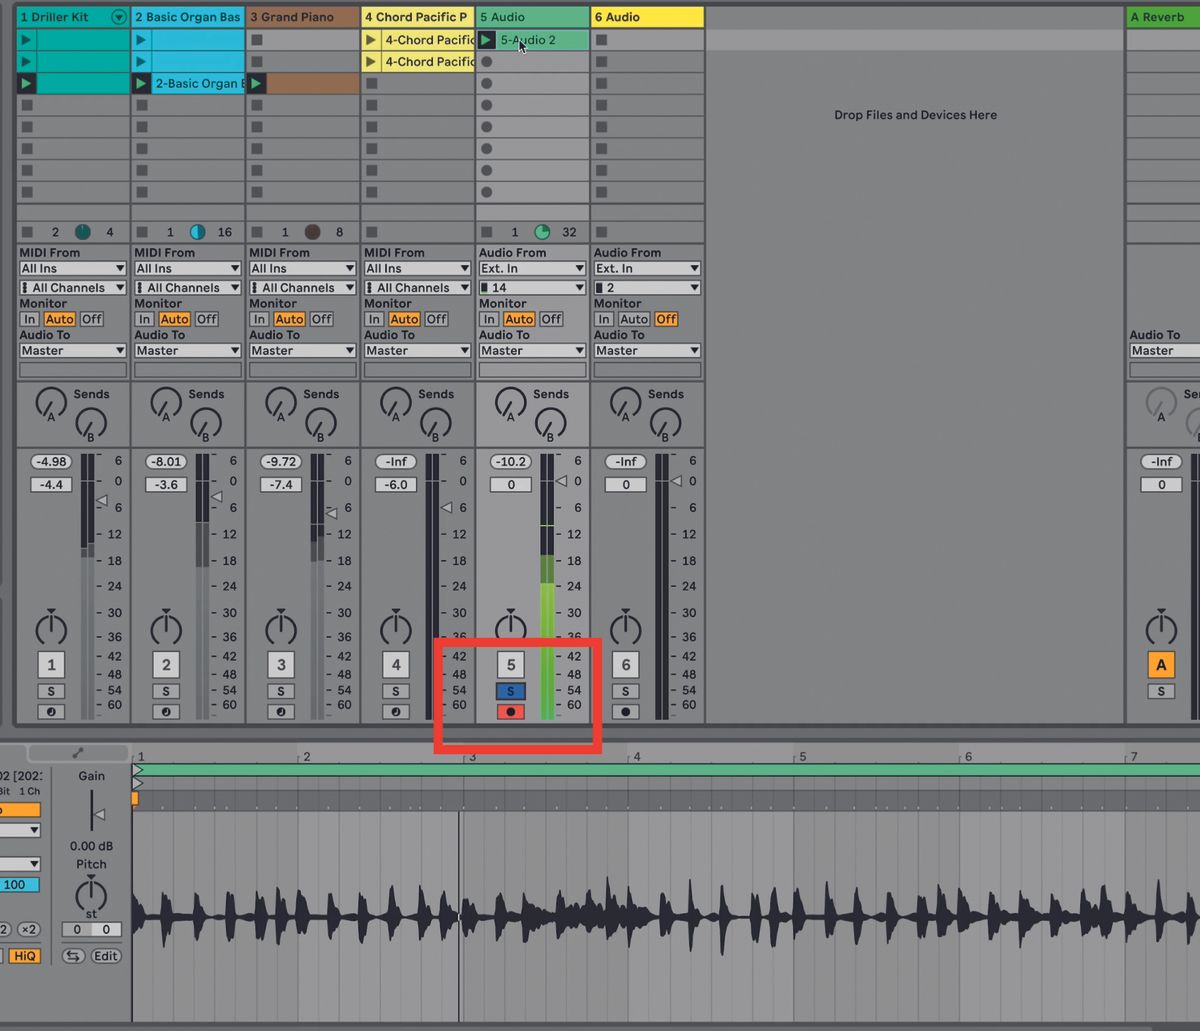Stop clips on the Driller Kit track
The width and height of the screenshot is (1200, 1031).
tap(27, 232)
